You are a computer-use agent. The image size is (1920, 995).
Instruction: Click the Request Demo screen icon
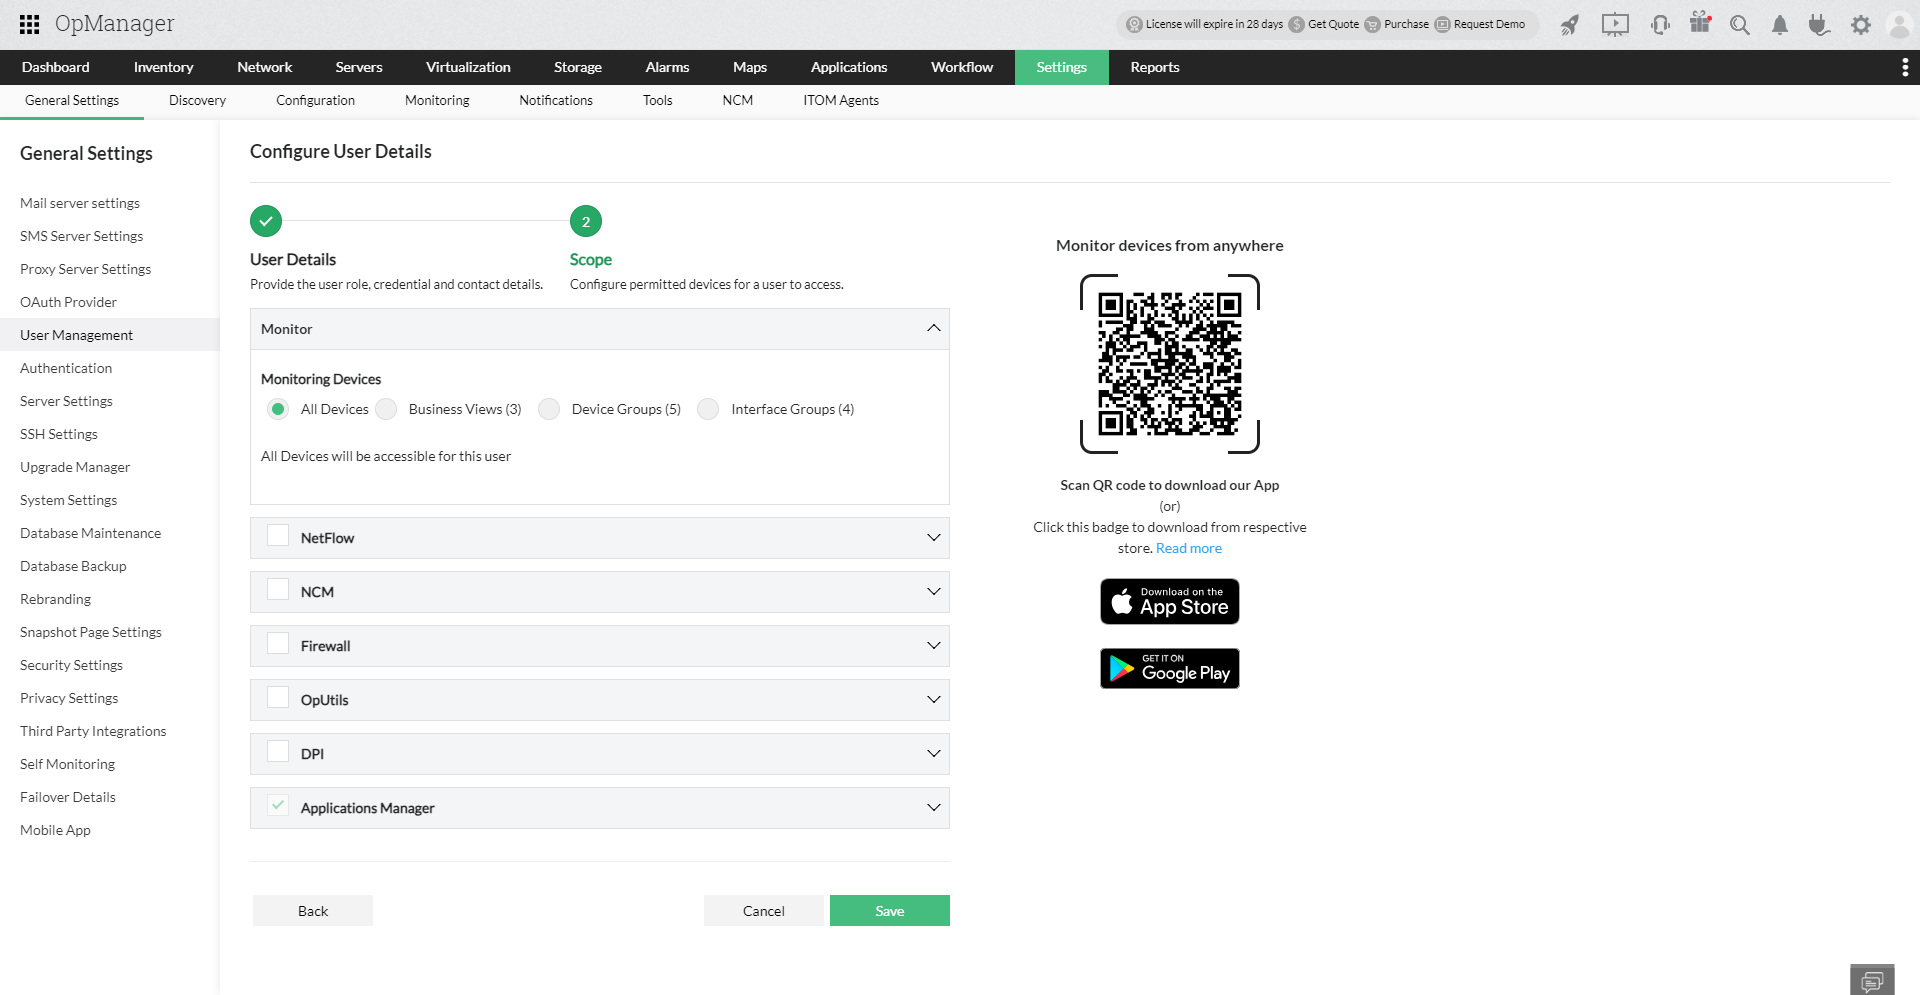(1442, 25)
